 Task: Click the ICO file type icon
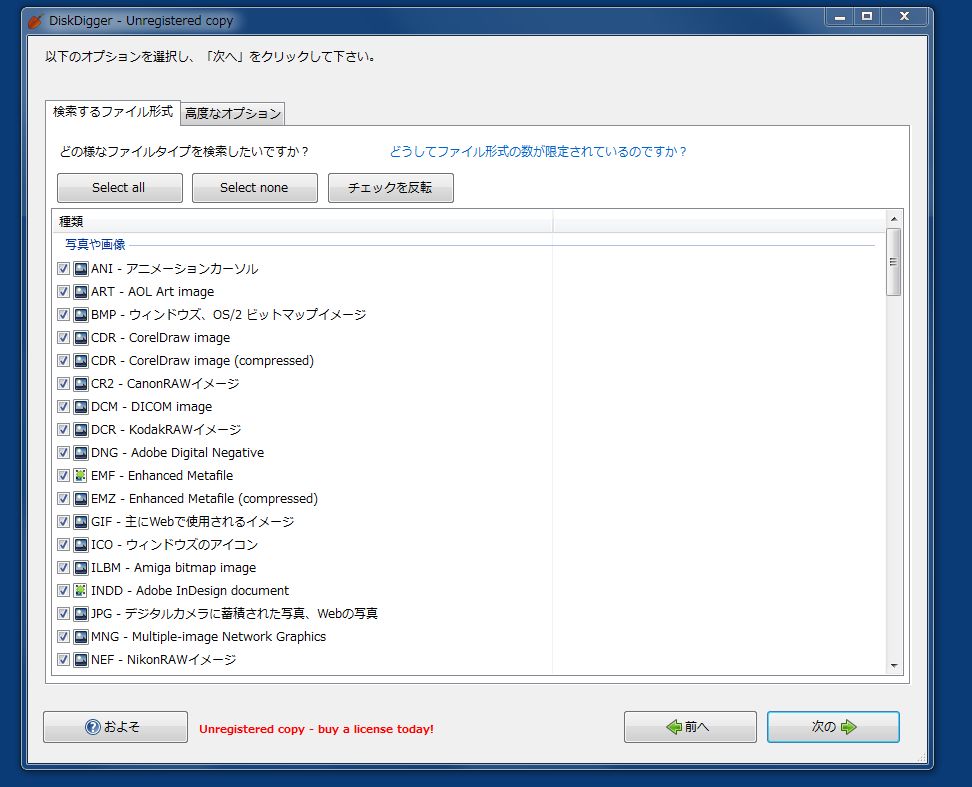tap(81, 545)
